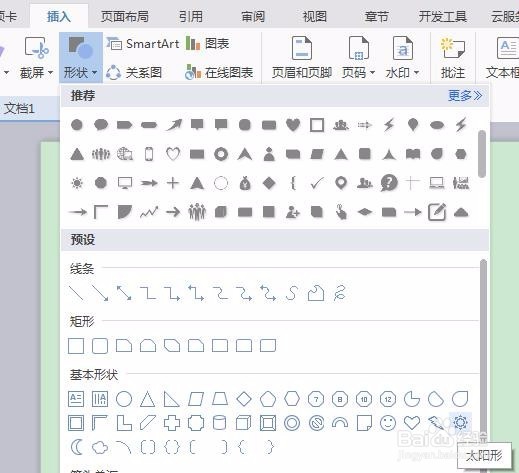Select the parallelogram basic shape
This screenshot has width=519, height=473.
tap(196, 399)
